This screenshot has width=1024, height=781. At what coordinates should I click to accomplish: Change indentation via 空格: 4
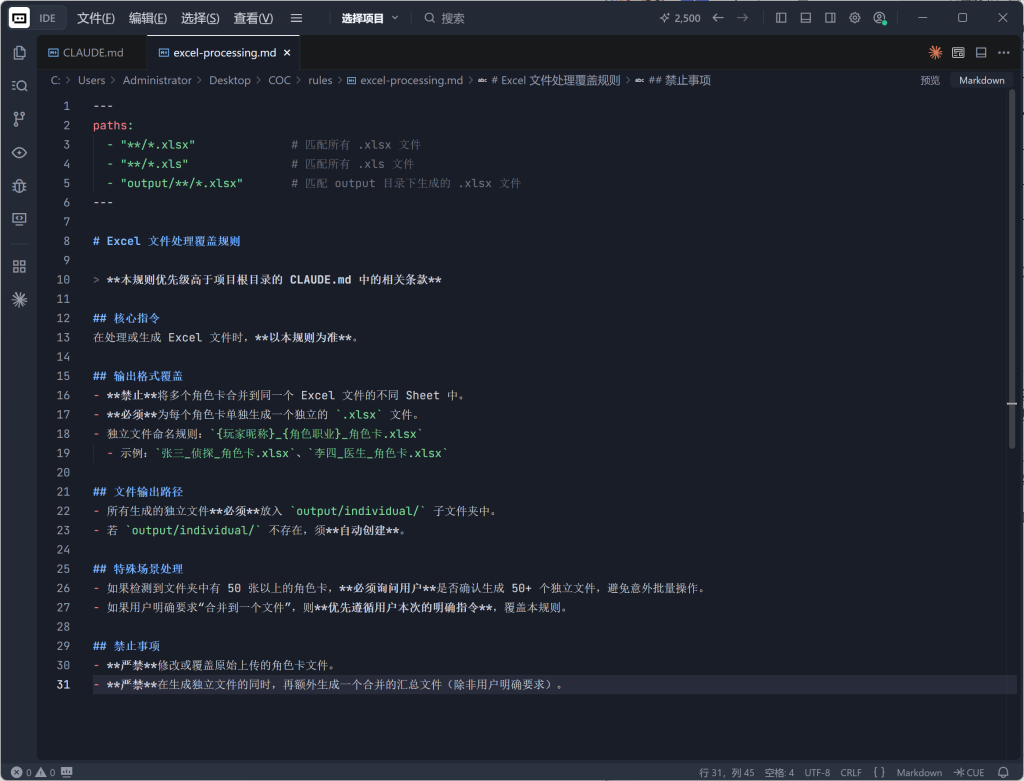[779, 773]
